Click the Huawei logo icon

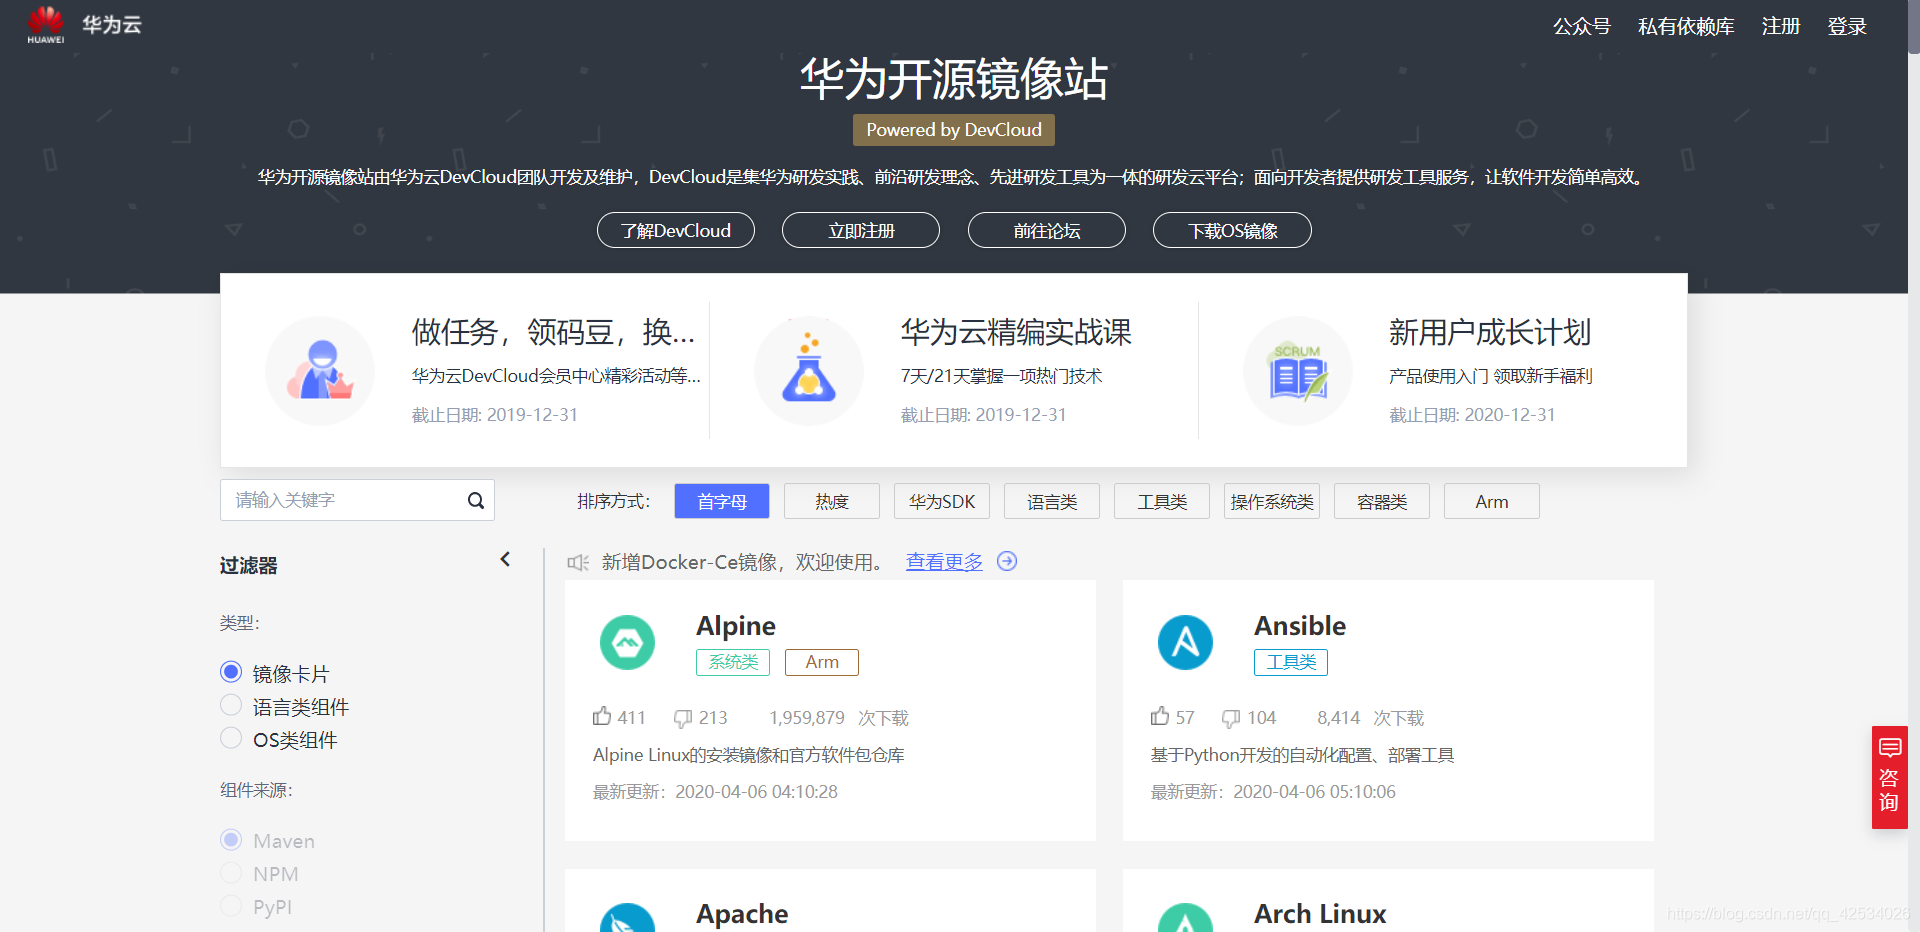click(45, 25)
